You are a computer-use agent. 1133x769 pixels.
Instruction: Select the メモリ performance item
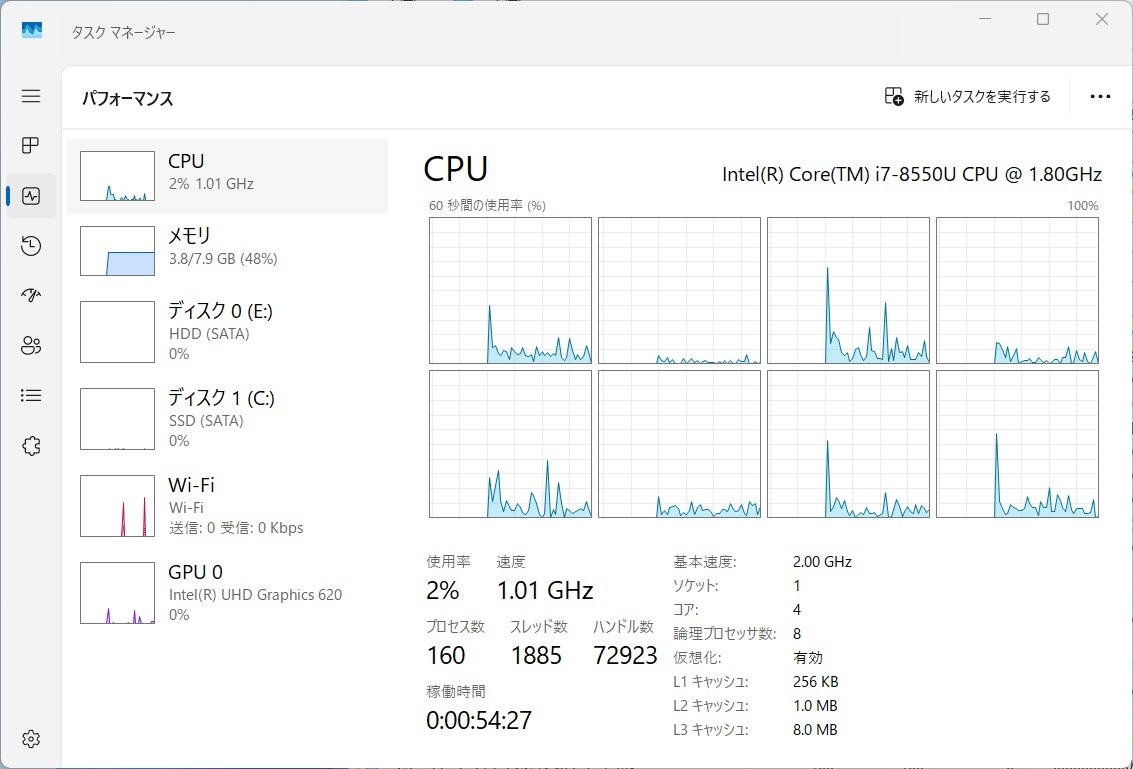pos(227,250)
